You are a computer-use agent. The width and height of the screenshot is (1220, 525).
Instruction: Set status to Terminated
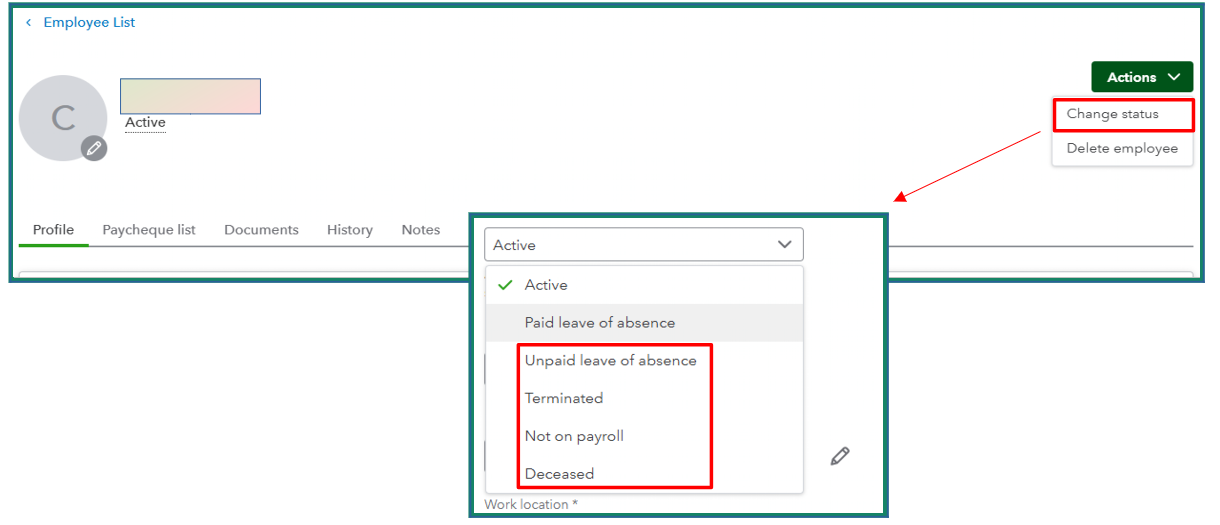[x=564, y=398]
